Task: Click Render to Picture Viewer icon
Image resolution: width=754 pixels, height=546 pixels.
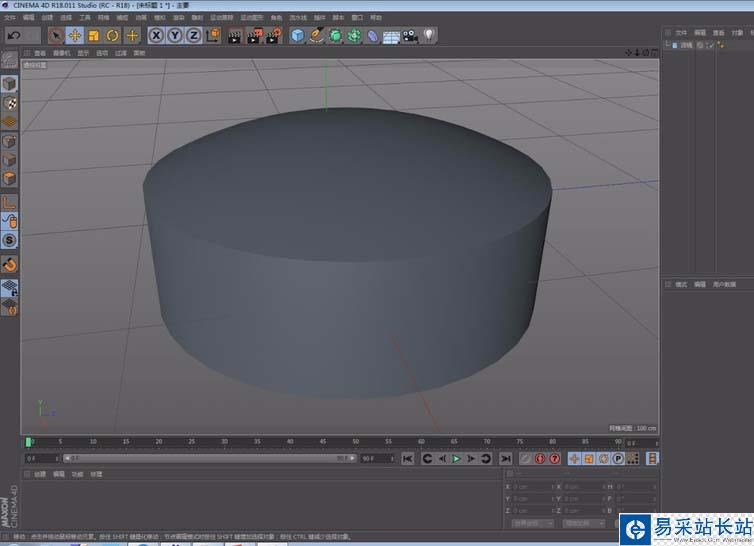Action: [x=254, y=36]
